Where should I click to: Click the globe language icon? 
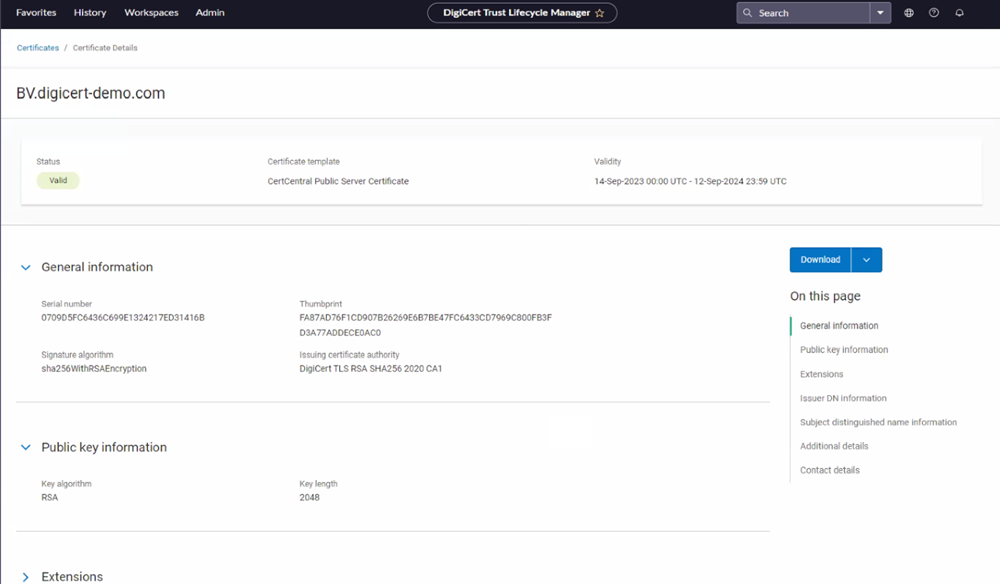909,13
